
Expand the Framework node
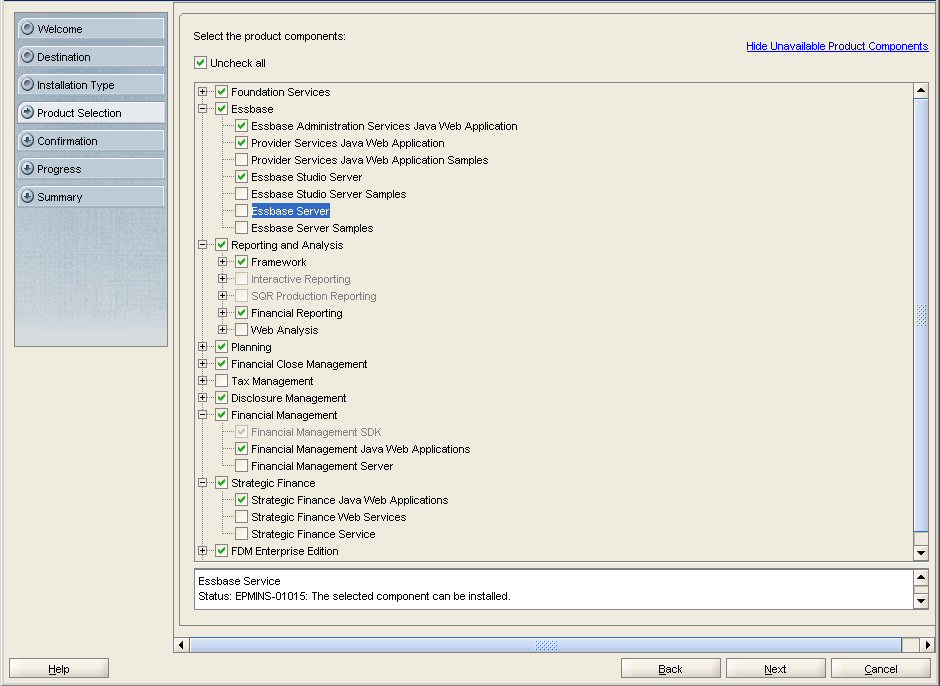click(222, 261)
